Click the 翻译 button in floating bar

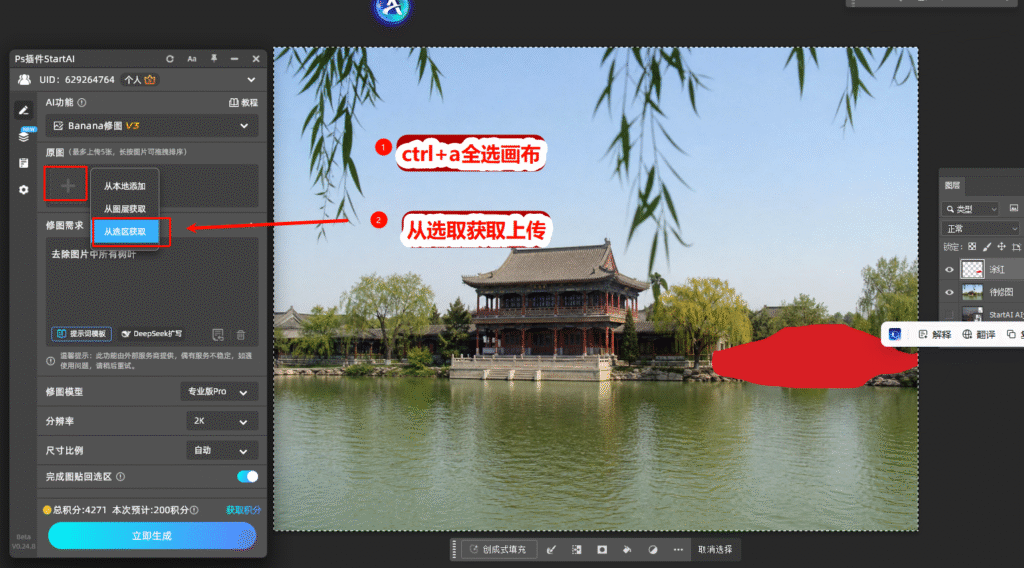979,334
